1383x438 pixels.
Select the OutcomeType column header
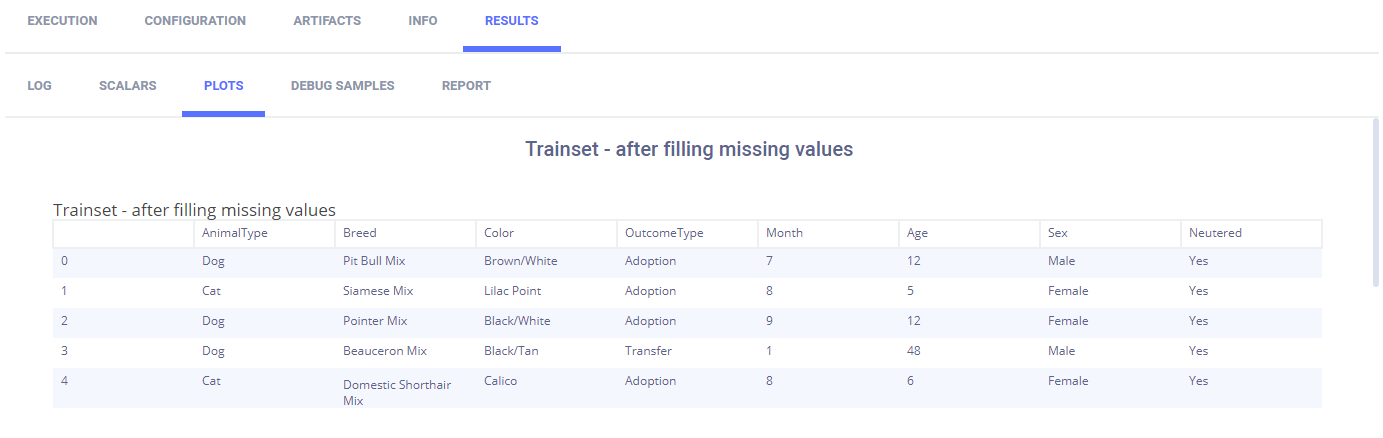[664, 233]
